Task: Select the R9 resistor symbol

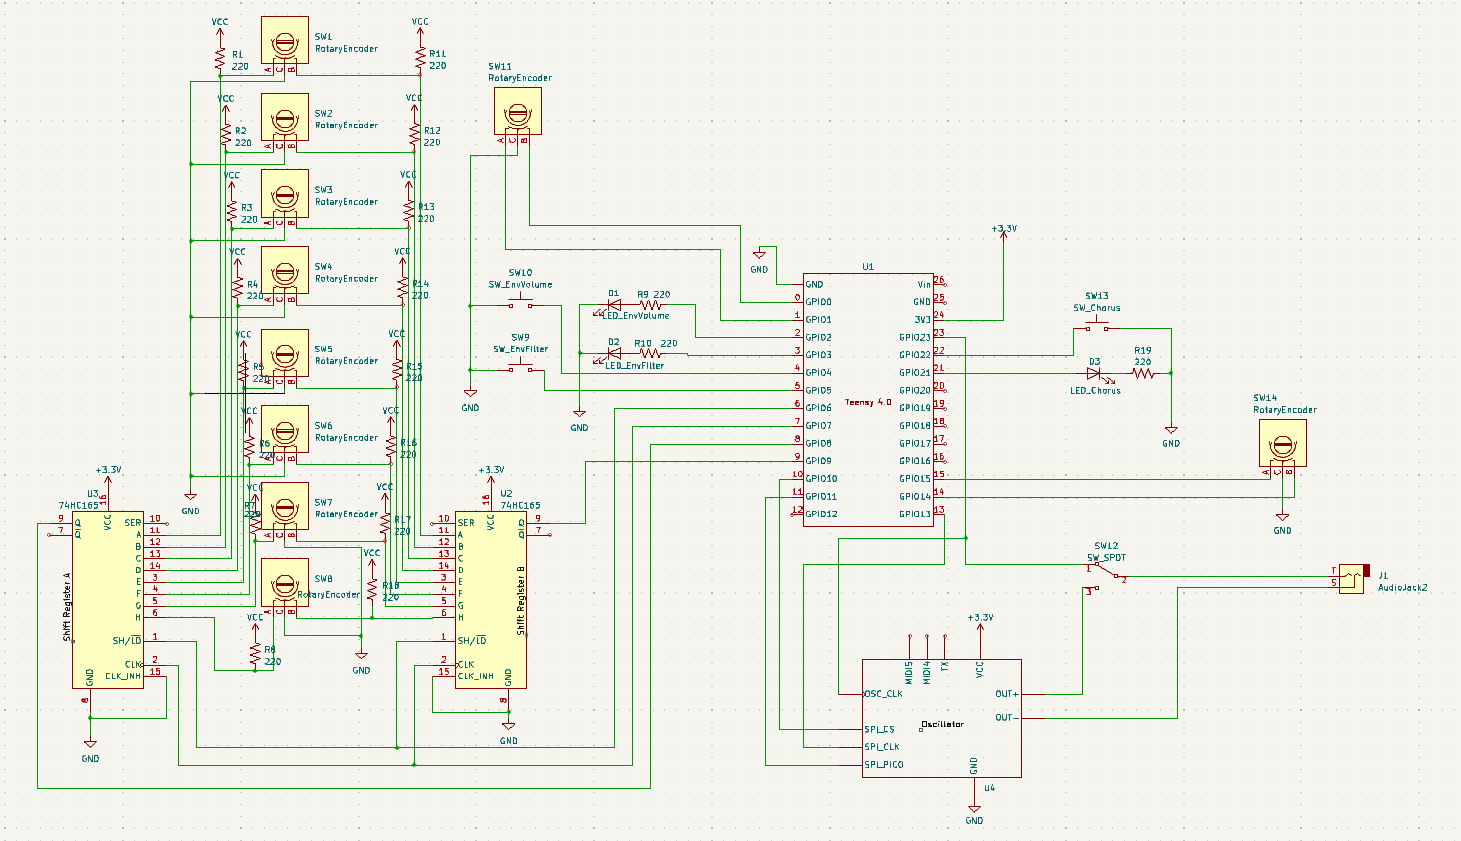Action: pyautogui.click(x=650, y=305)
